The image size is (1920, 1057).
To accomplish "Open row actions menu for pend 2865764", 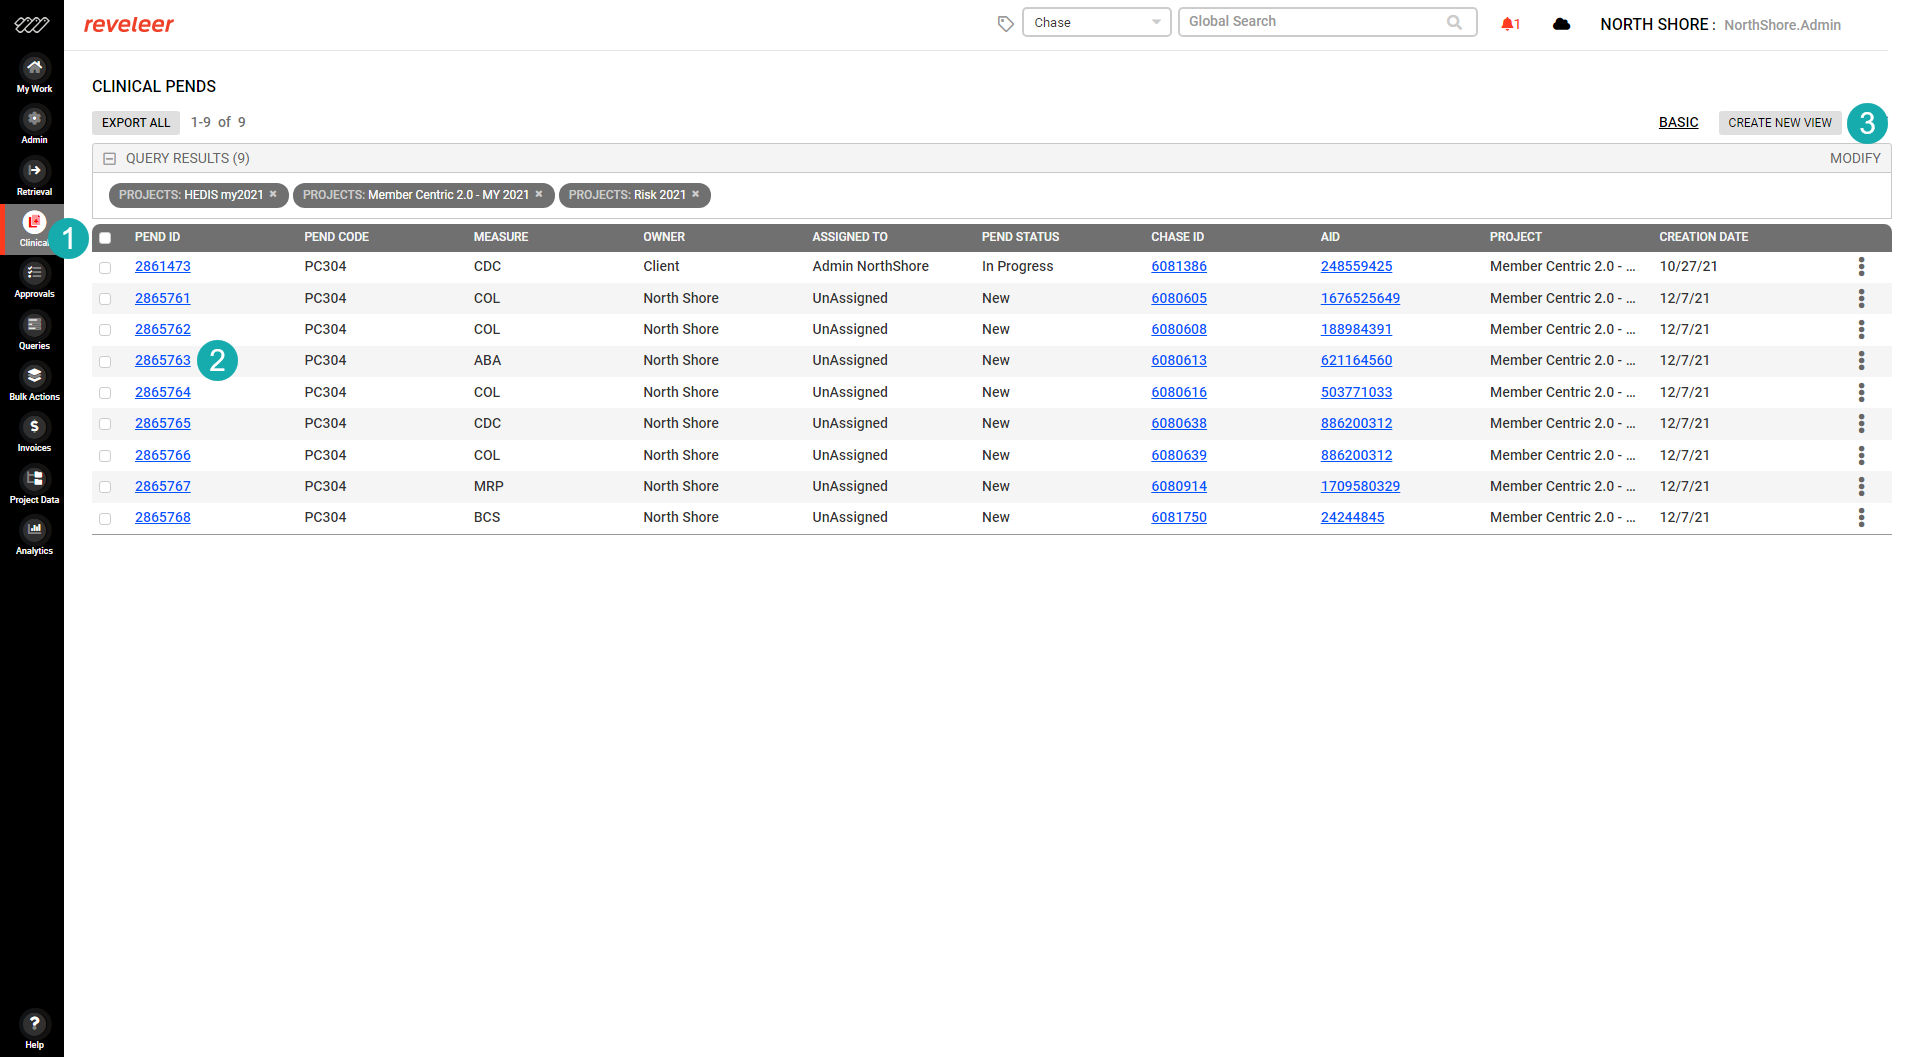I will click(1861, 392).
